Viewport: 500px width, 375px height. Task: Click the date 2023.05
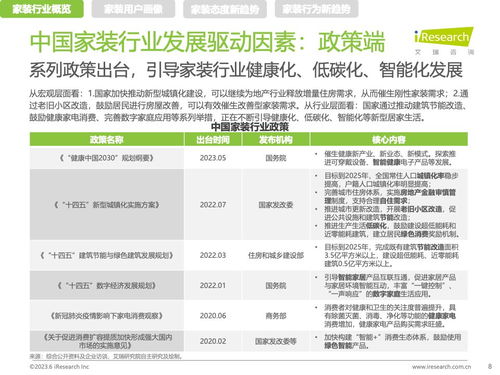[x=213, y=158]
